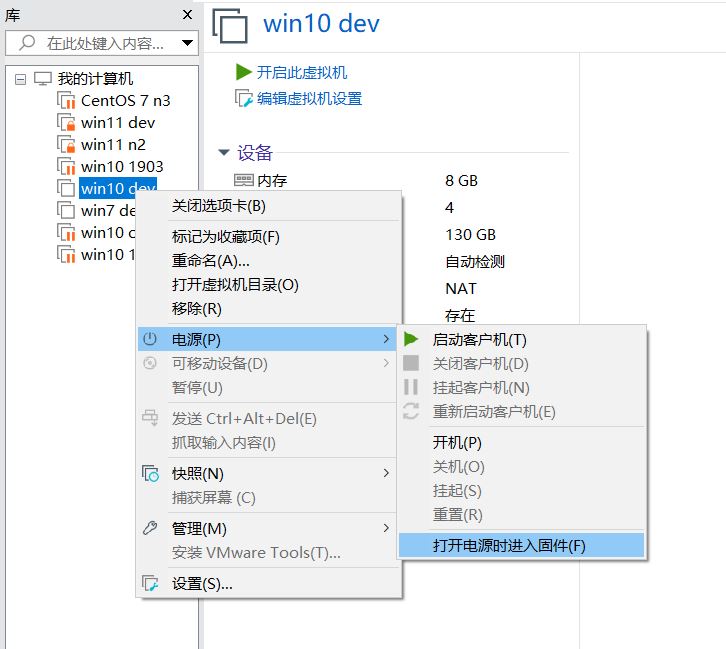726x649 pixels.
Task: Click the memory chip icon beside 内存
Action: click(x=244, y=180)
